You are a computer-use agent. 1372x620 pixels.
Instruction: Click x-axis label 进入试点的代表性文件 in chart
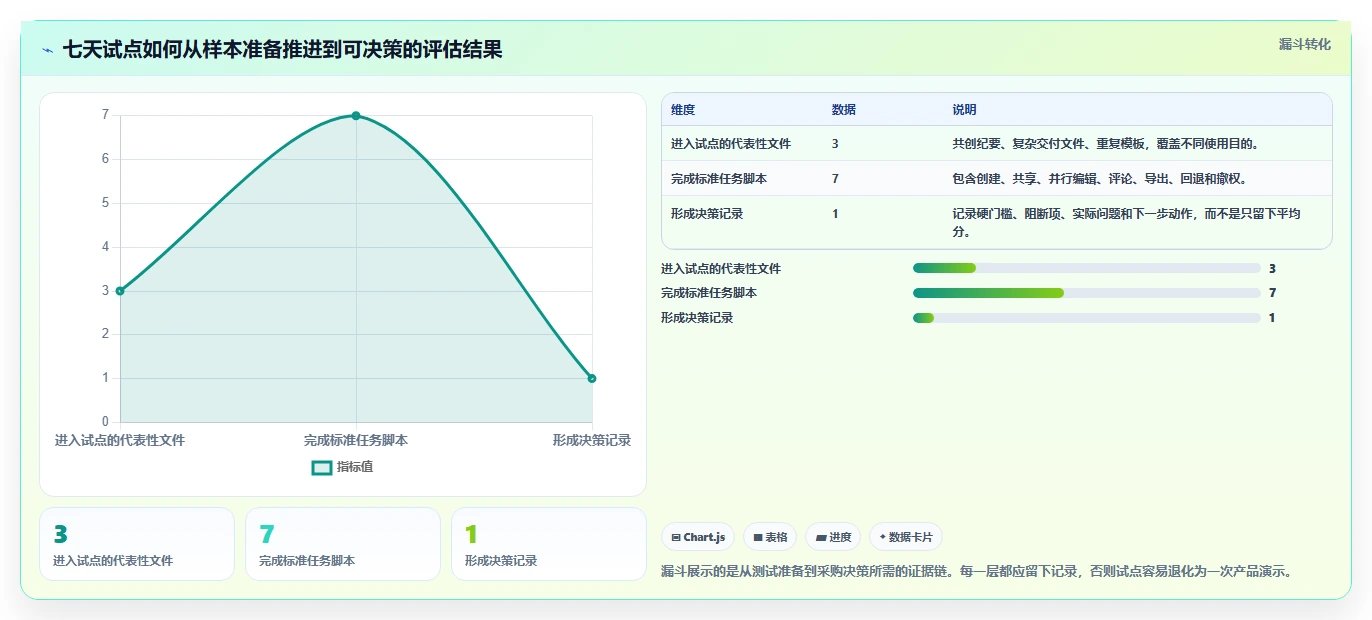click(120, 441)
